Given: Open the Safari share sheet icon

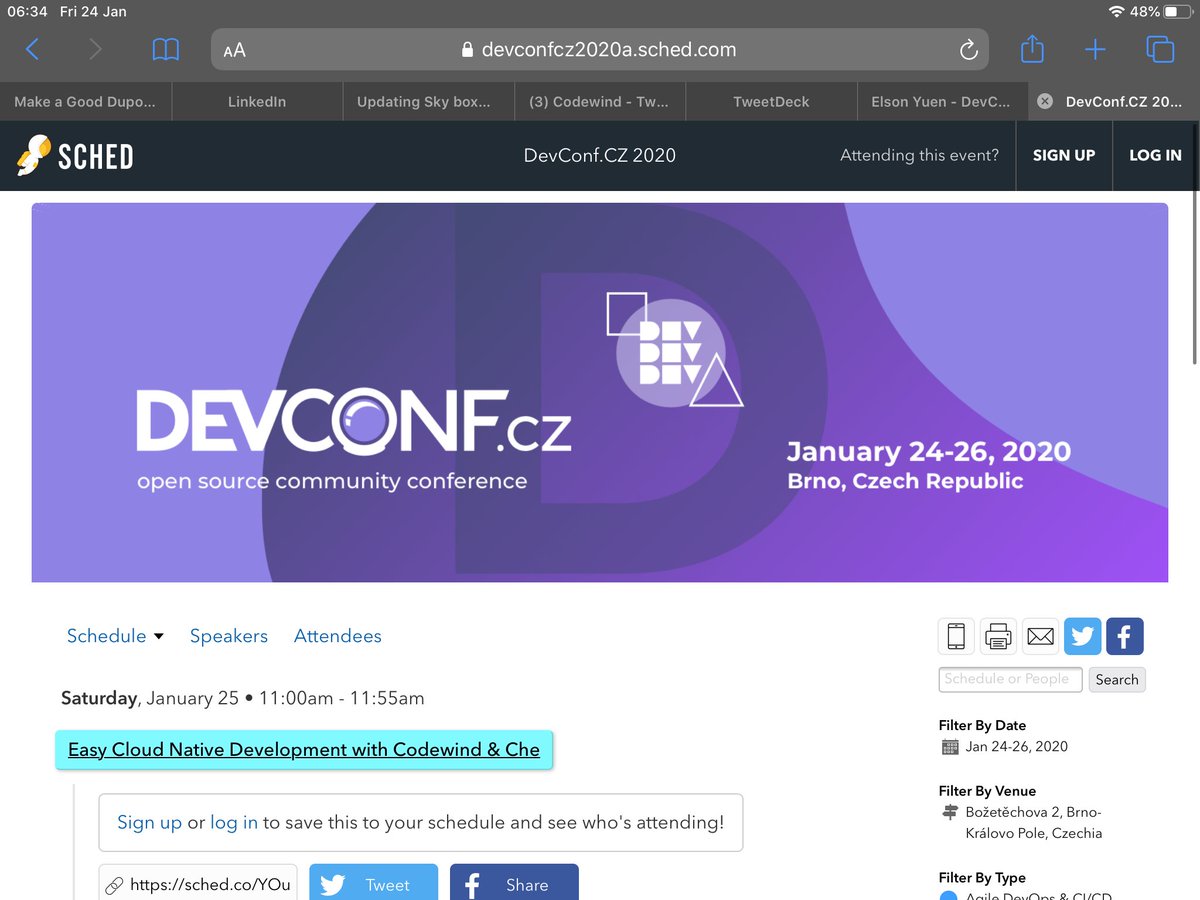Looking at the screenshot, I should (1032, 48).
